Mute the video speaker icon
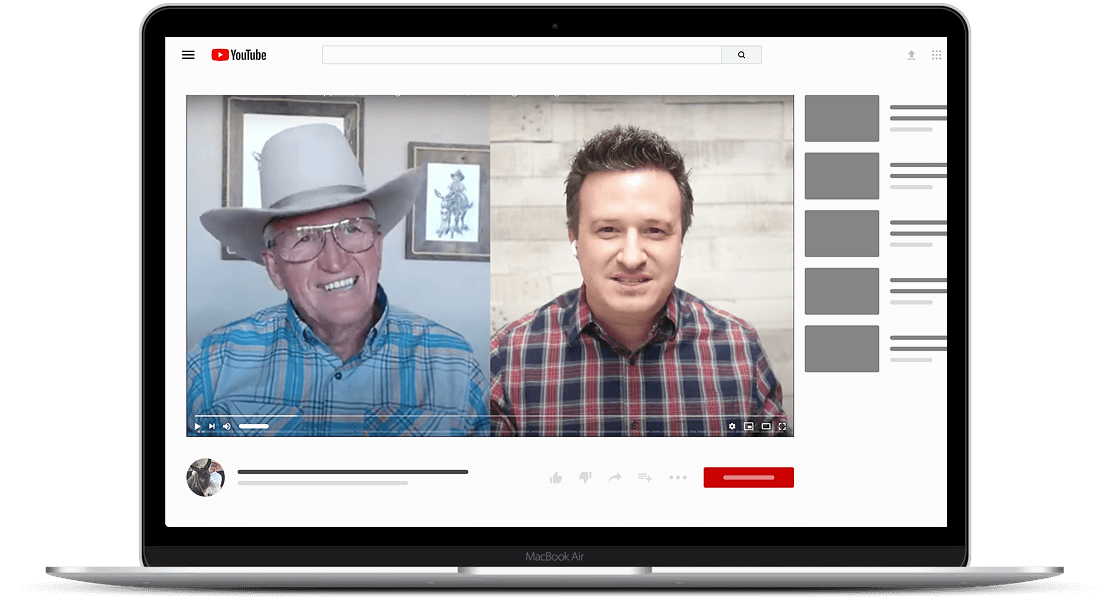 (226, 426)
